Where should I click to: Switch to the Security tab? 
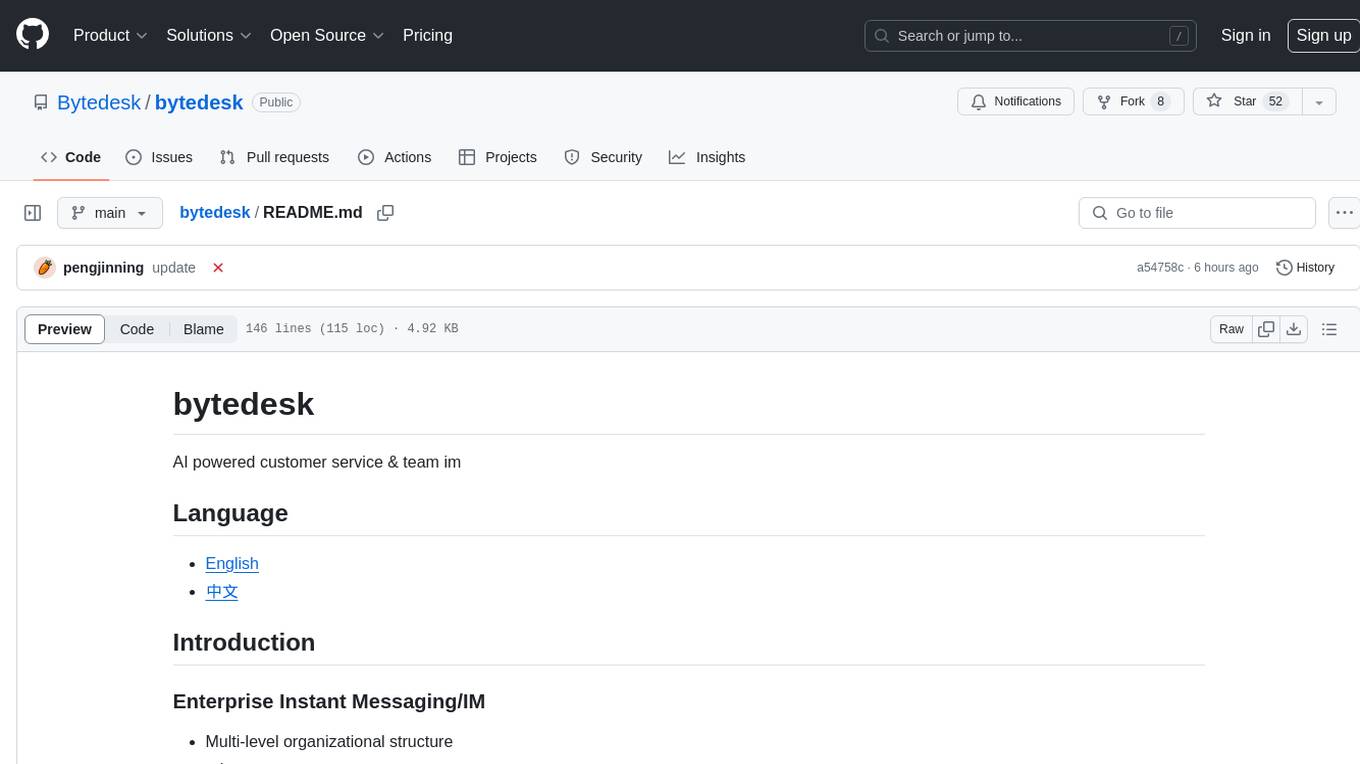click(x=603, y=157)
